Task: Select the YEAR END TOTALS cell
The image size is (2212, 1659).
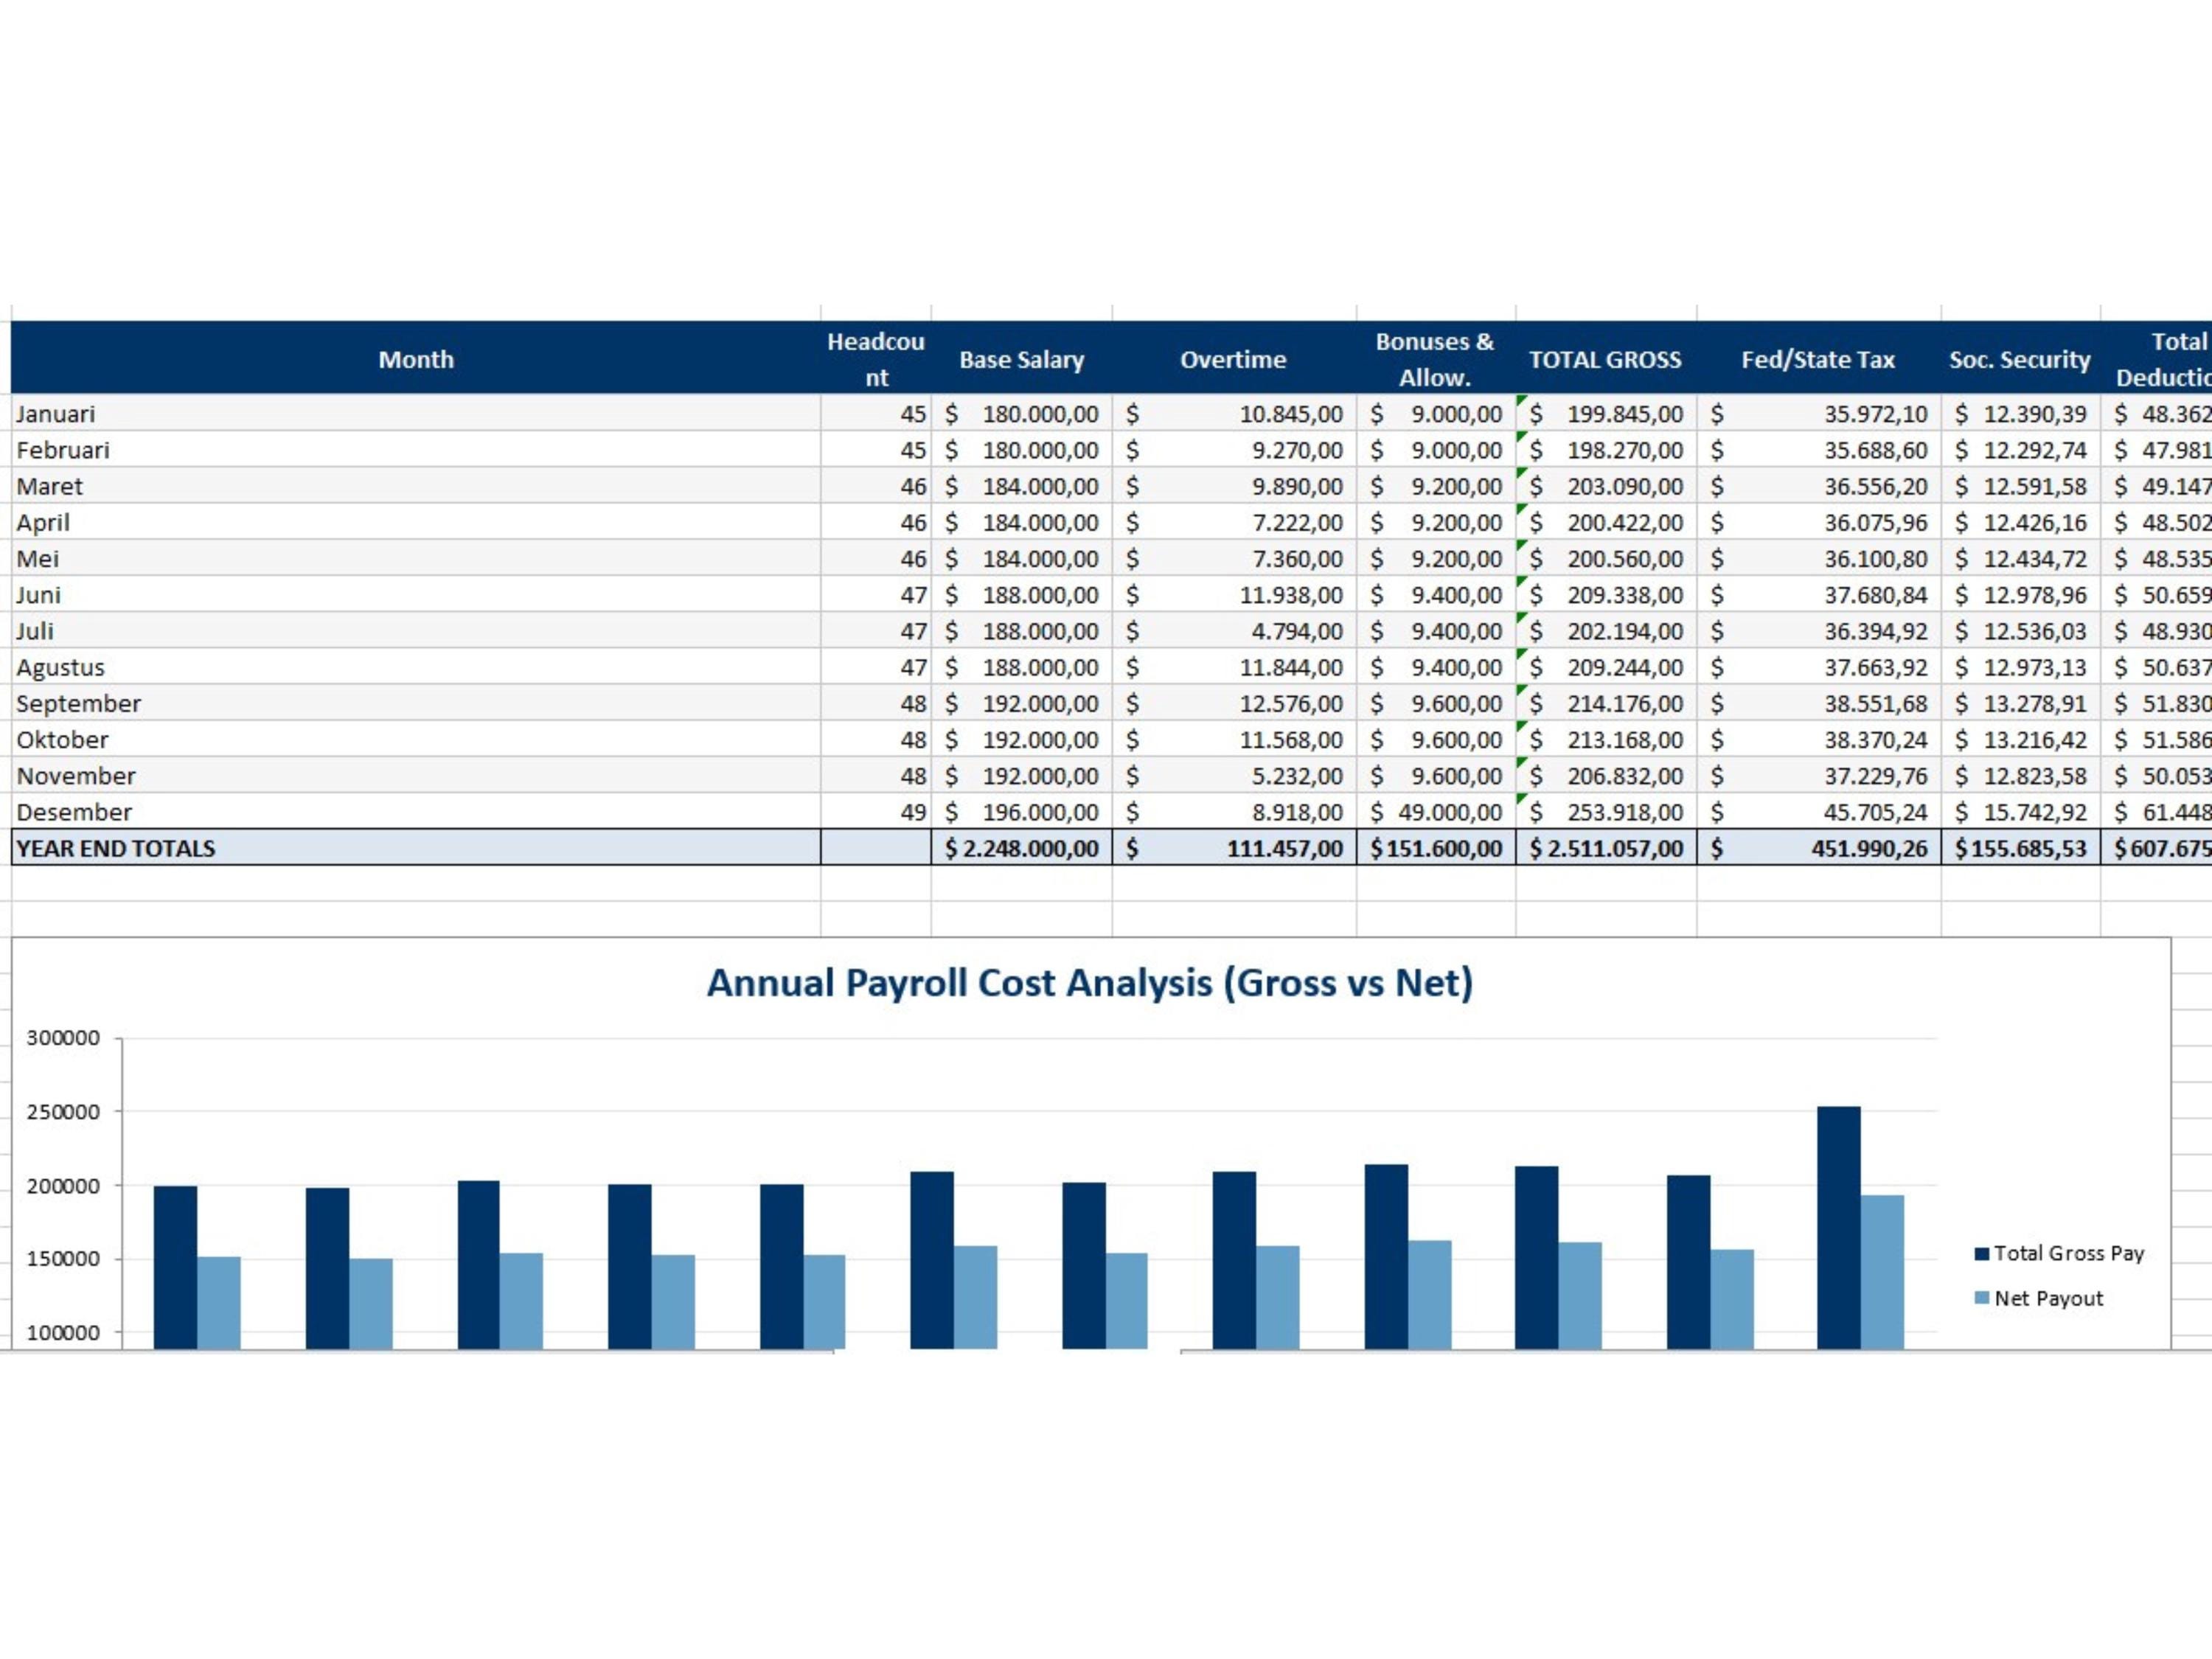Action: pyautogui.click(x=416, y=848)
